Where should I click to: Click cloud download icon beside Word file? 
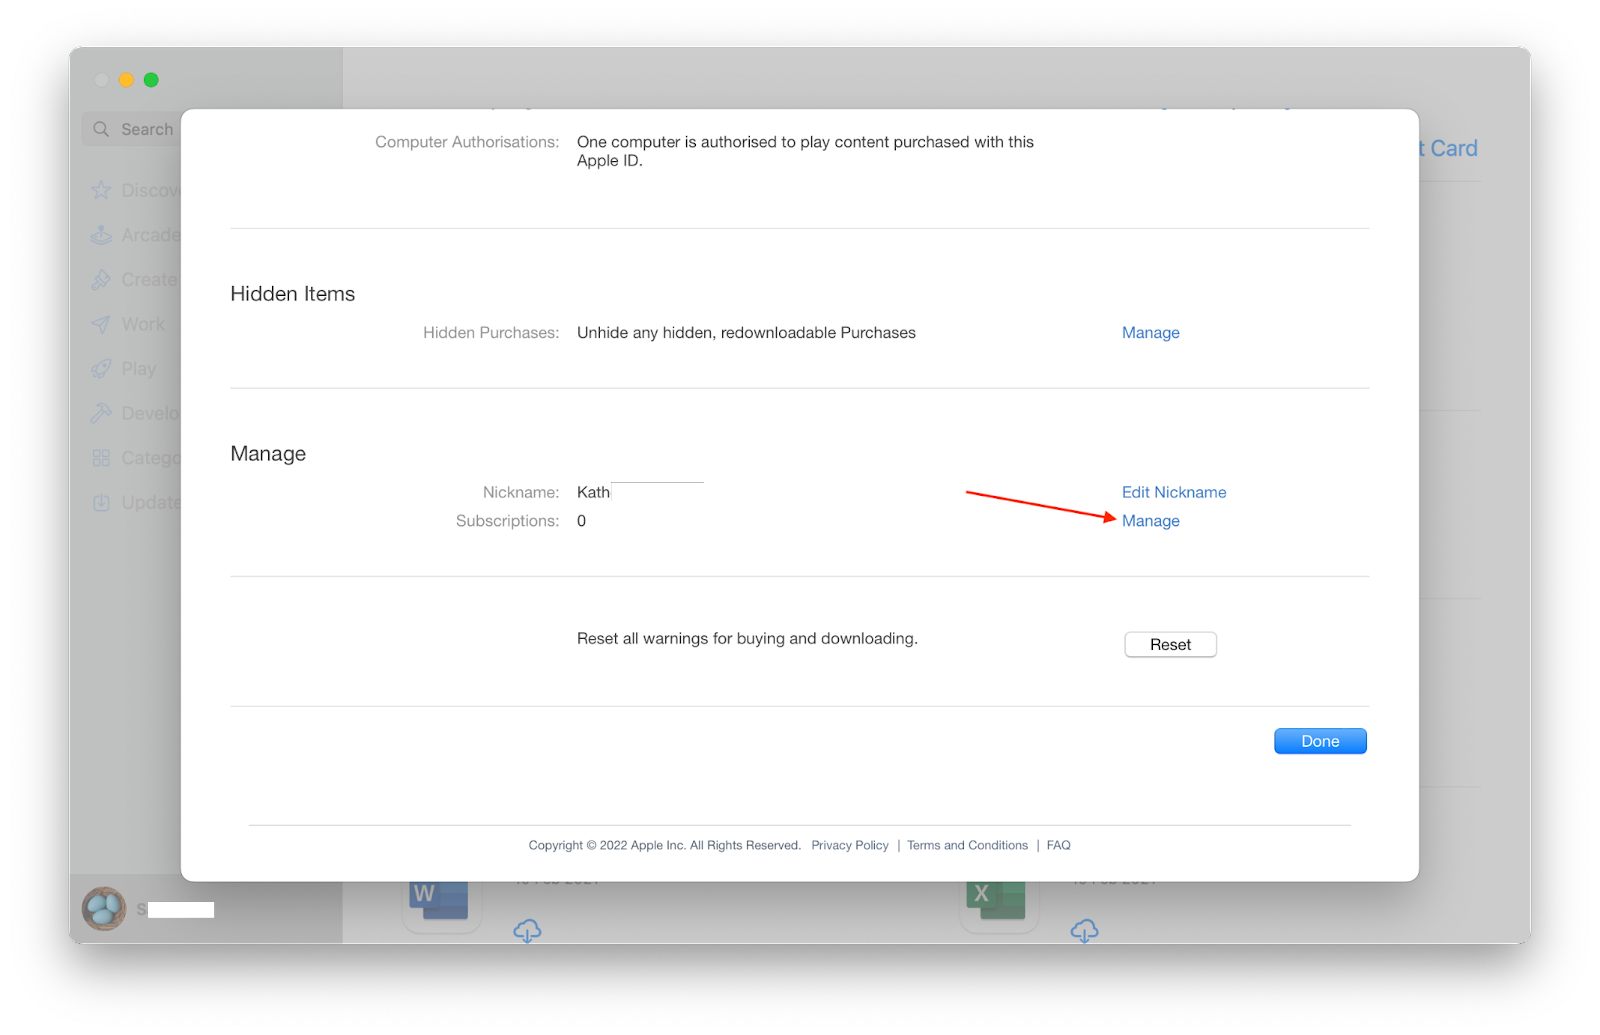(x=528, y=931)
